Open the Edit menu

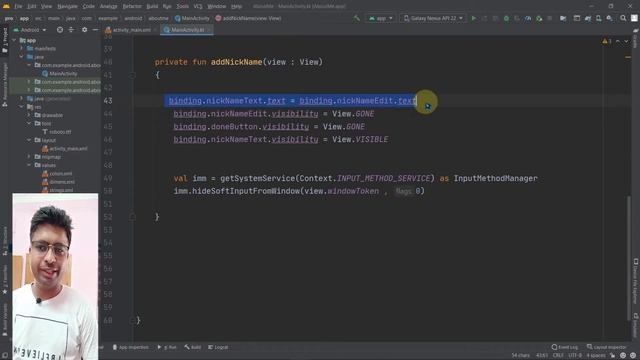pos(32,6)
